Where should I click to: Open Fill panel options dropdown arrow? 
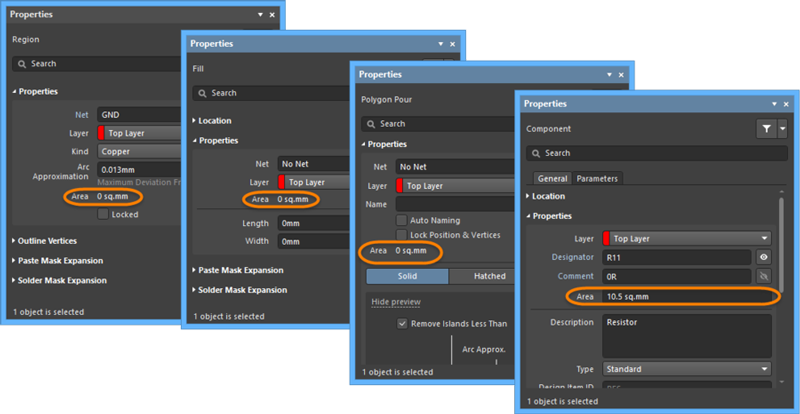439,45
